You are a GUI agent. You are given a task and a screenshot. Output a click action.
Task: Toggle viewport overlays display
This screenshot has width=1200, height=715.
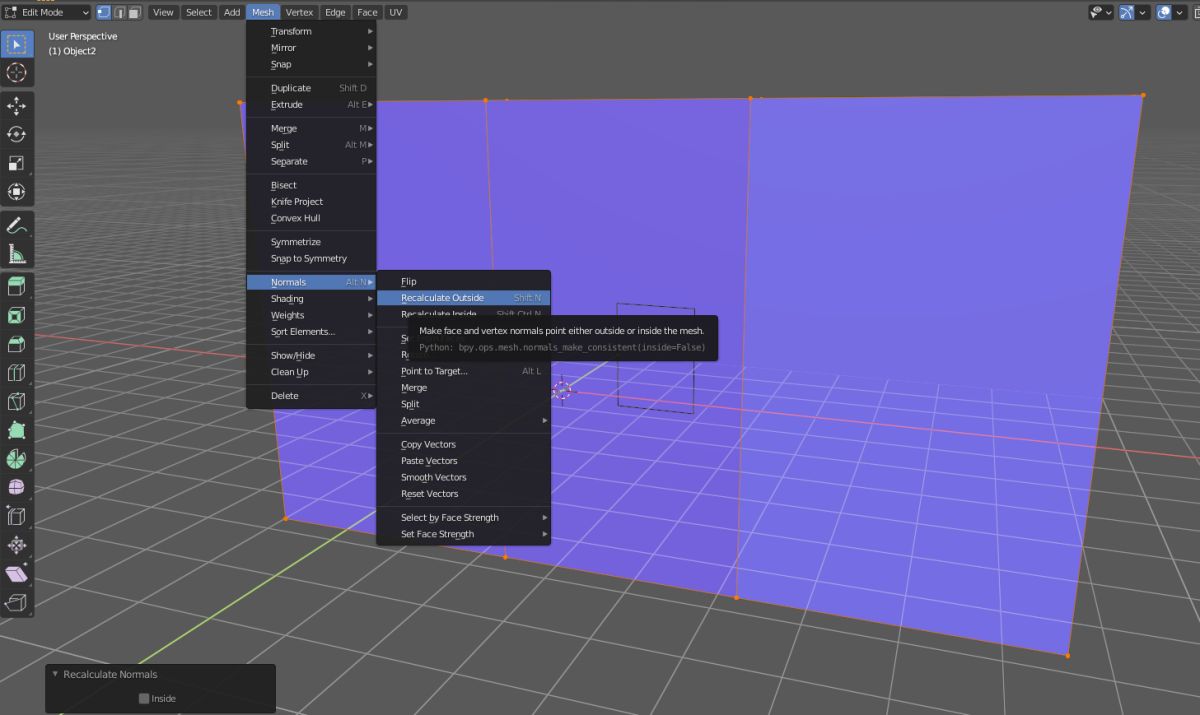[1164, 12]
